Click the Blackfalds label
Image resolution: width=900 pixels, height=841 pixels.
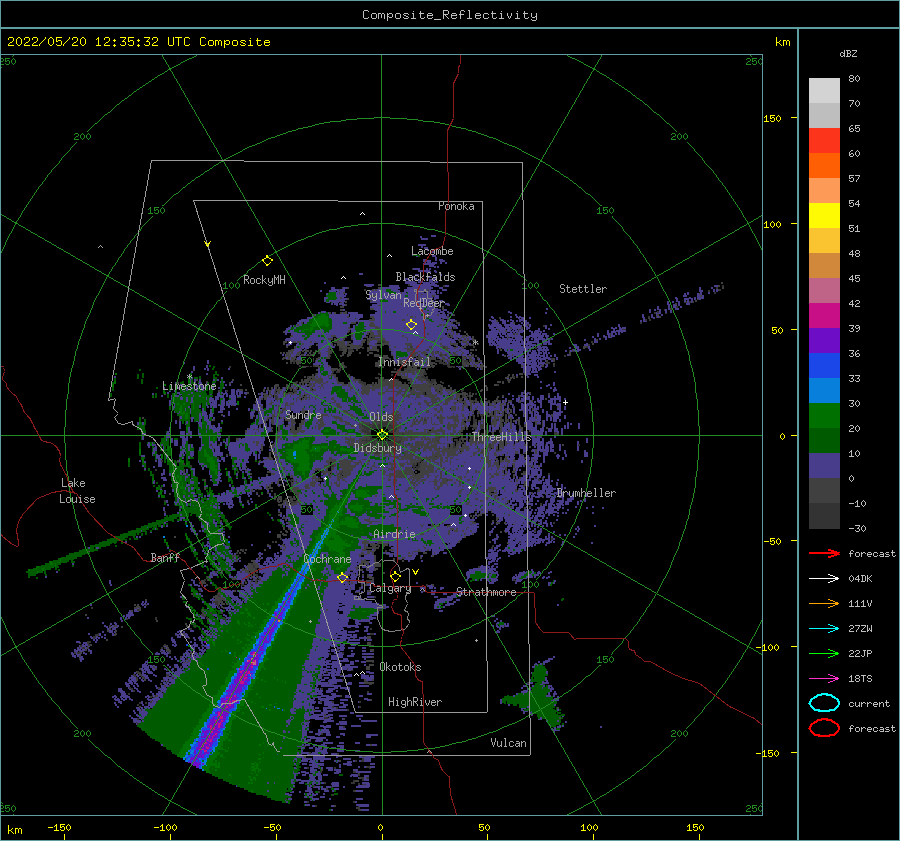point(425,277)
